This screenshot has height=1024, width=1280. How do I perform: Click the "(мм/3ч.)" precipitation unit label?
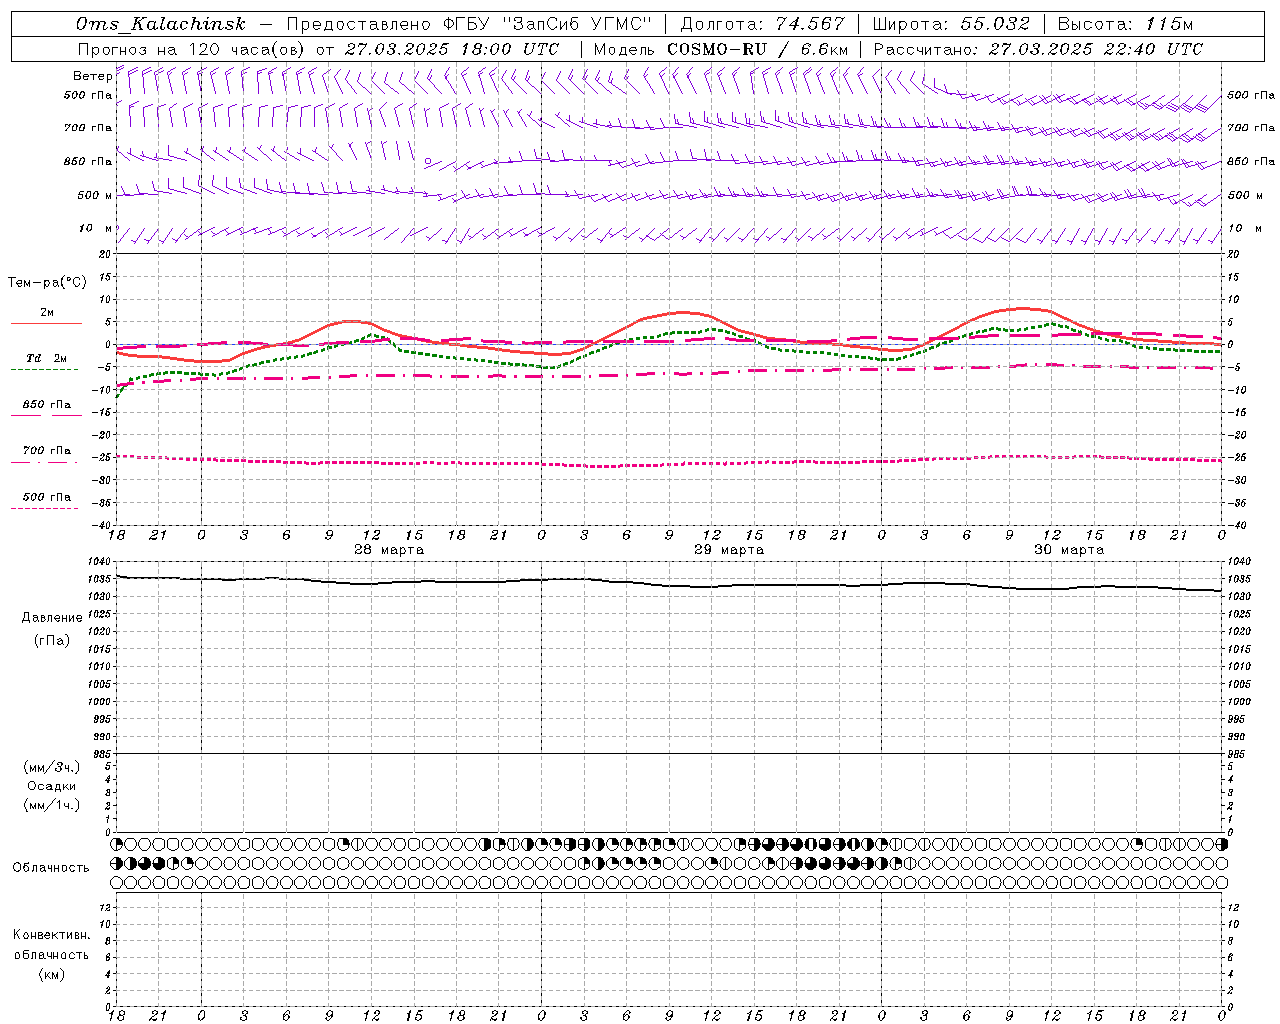pyautogui.click(x=52, y=767)
